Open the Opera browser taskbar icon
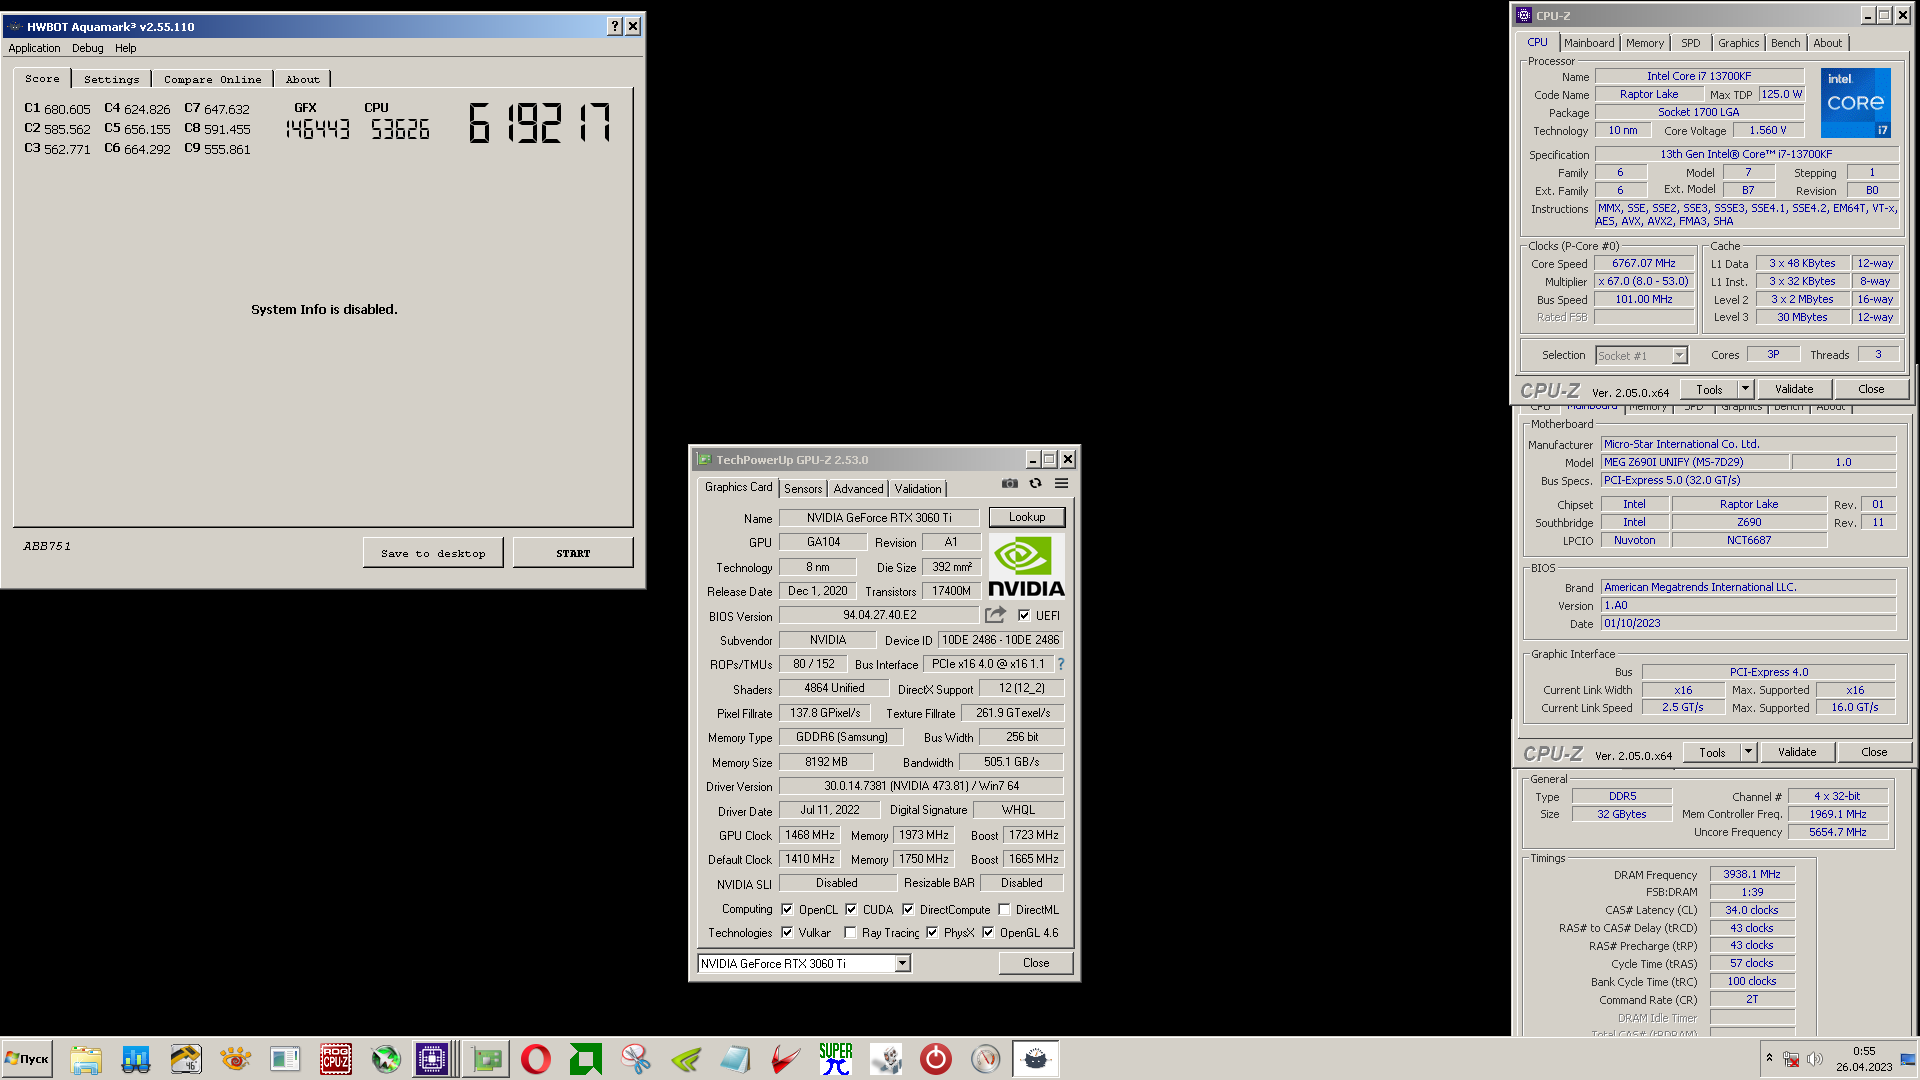1920x1080 pixels. 536,1059
